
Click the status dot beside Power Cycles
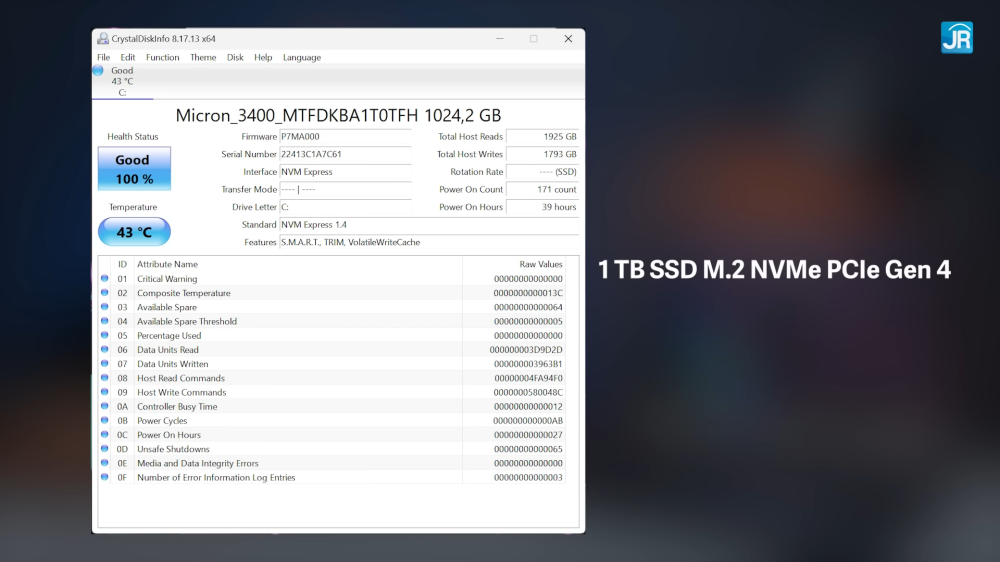pos(105,421)
